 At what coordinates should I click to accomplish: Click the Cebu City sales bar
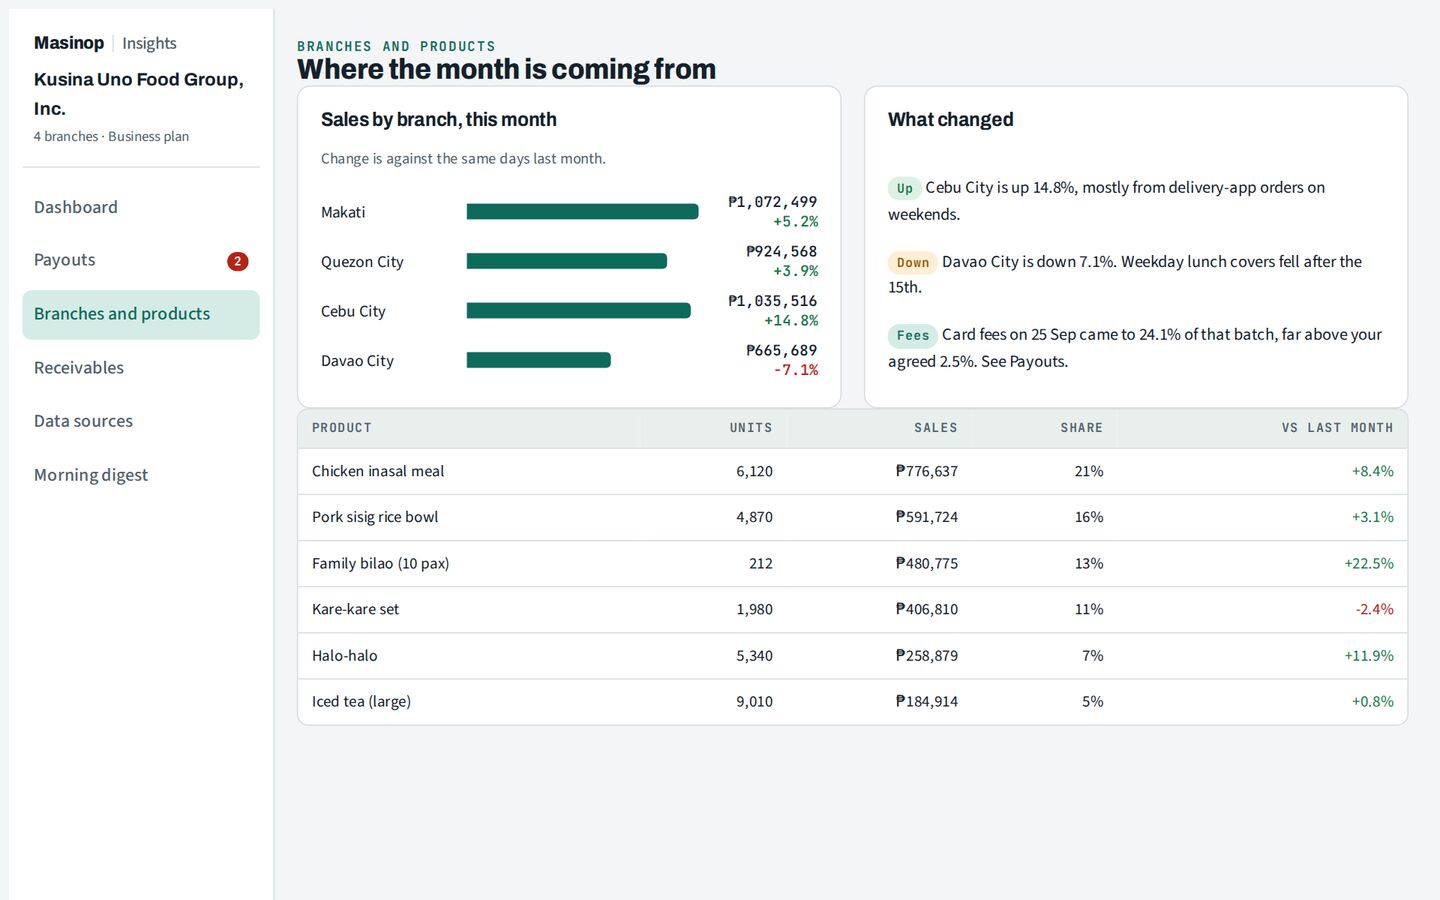coord(579,311)
